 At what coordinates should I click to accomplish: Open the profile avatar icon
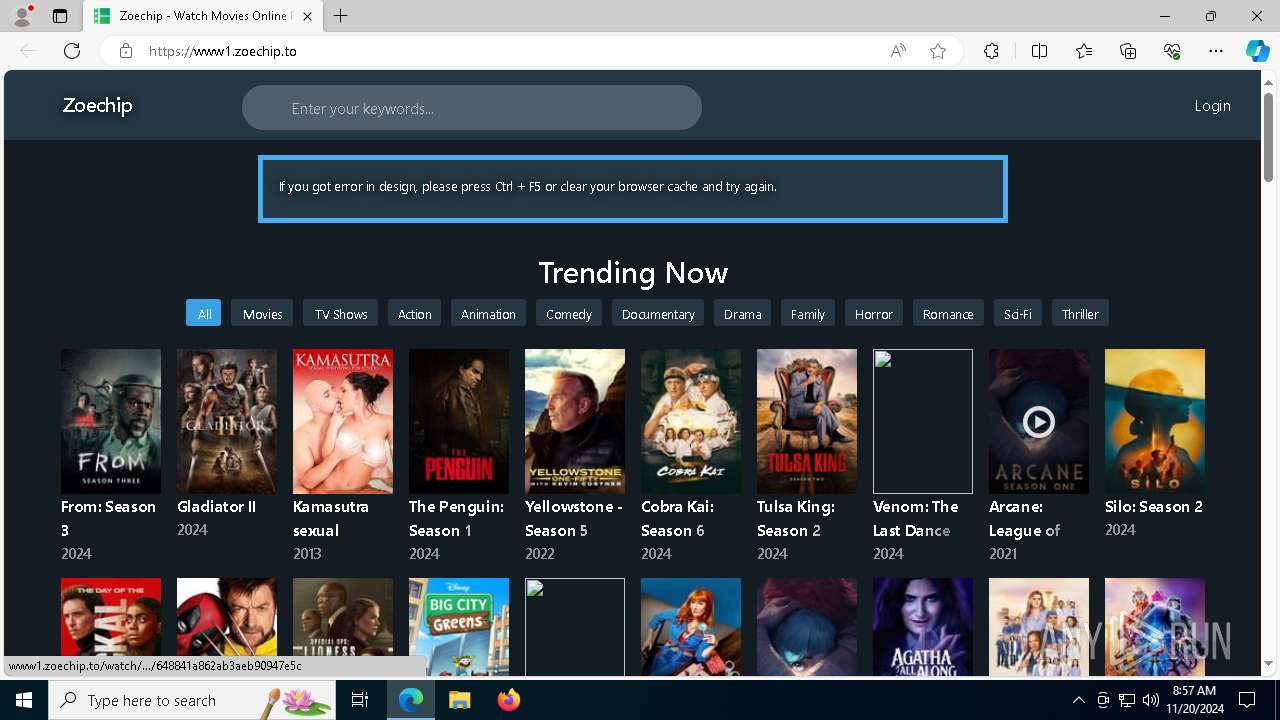[x=22, y=16]
